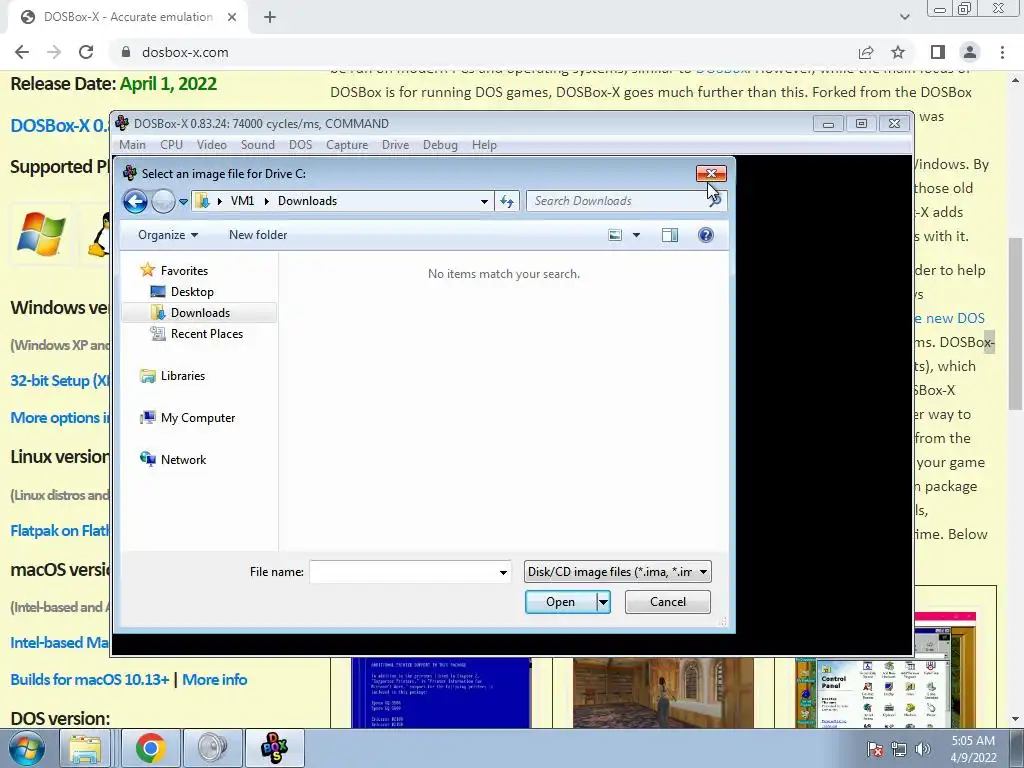Click the volume speaker tray icon

[923, 749]
